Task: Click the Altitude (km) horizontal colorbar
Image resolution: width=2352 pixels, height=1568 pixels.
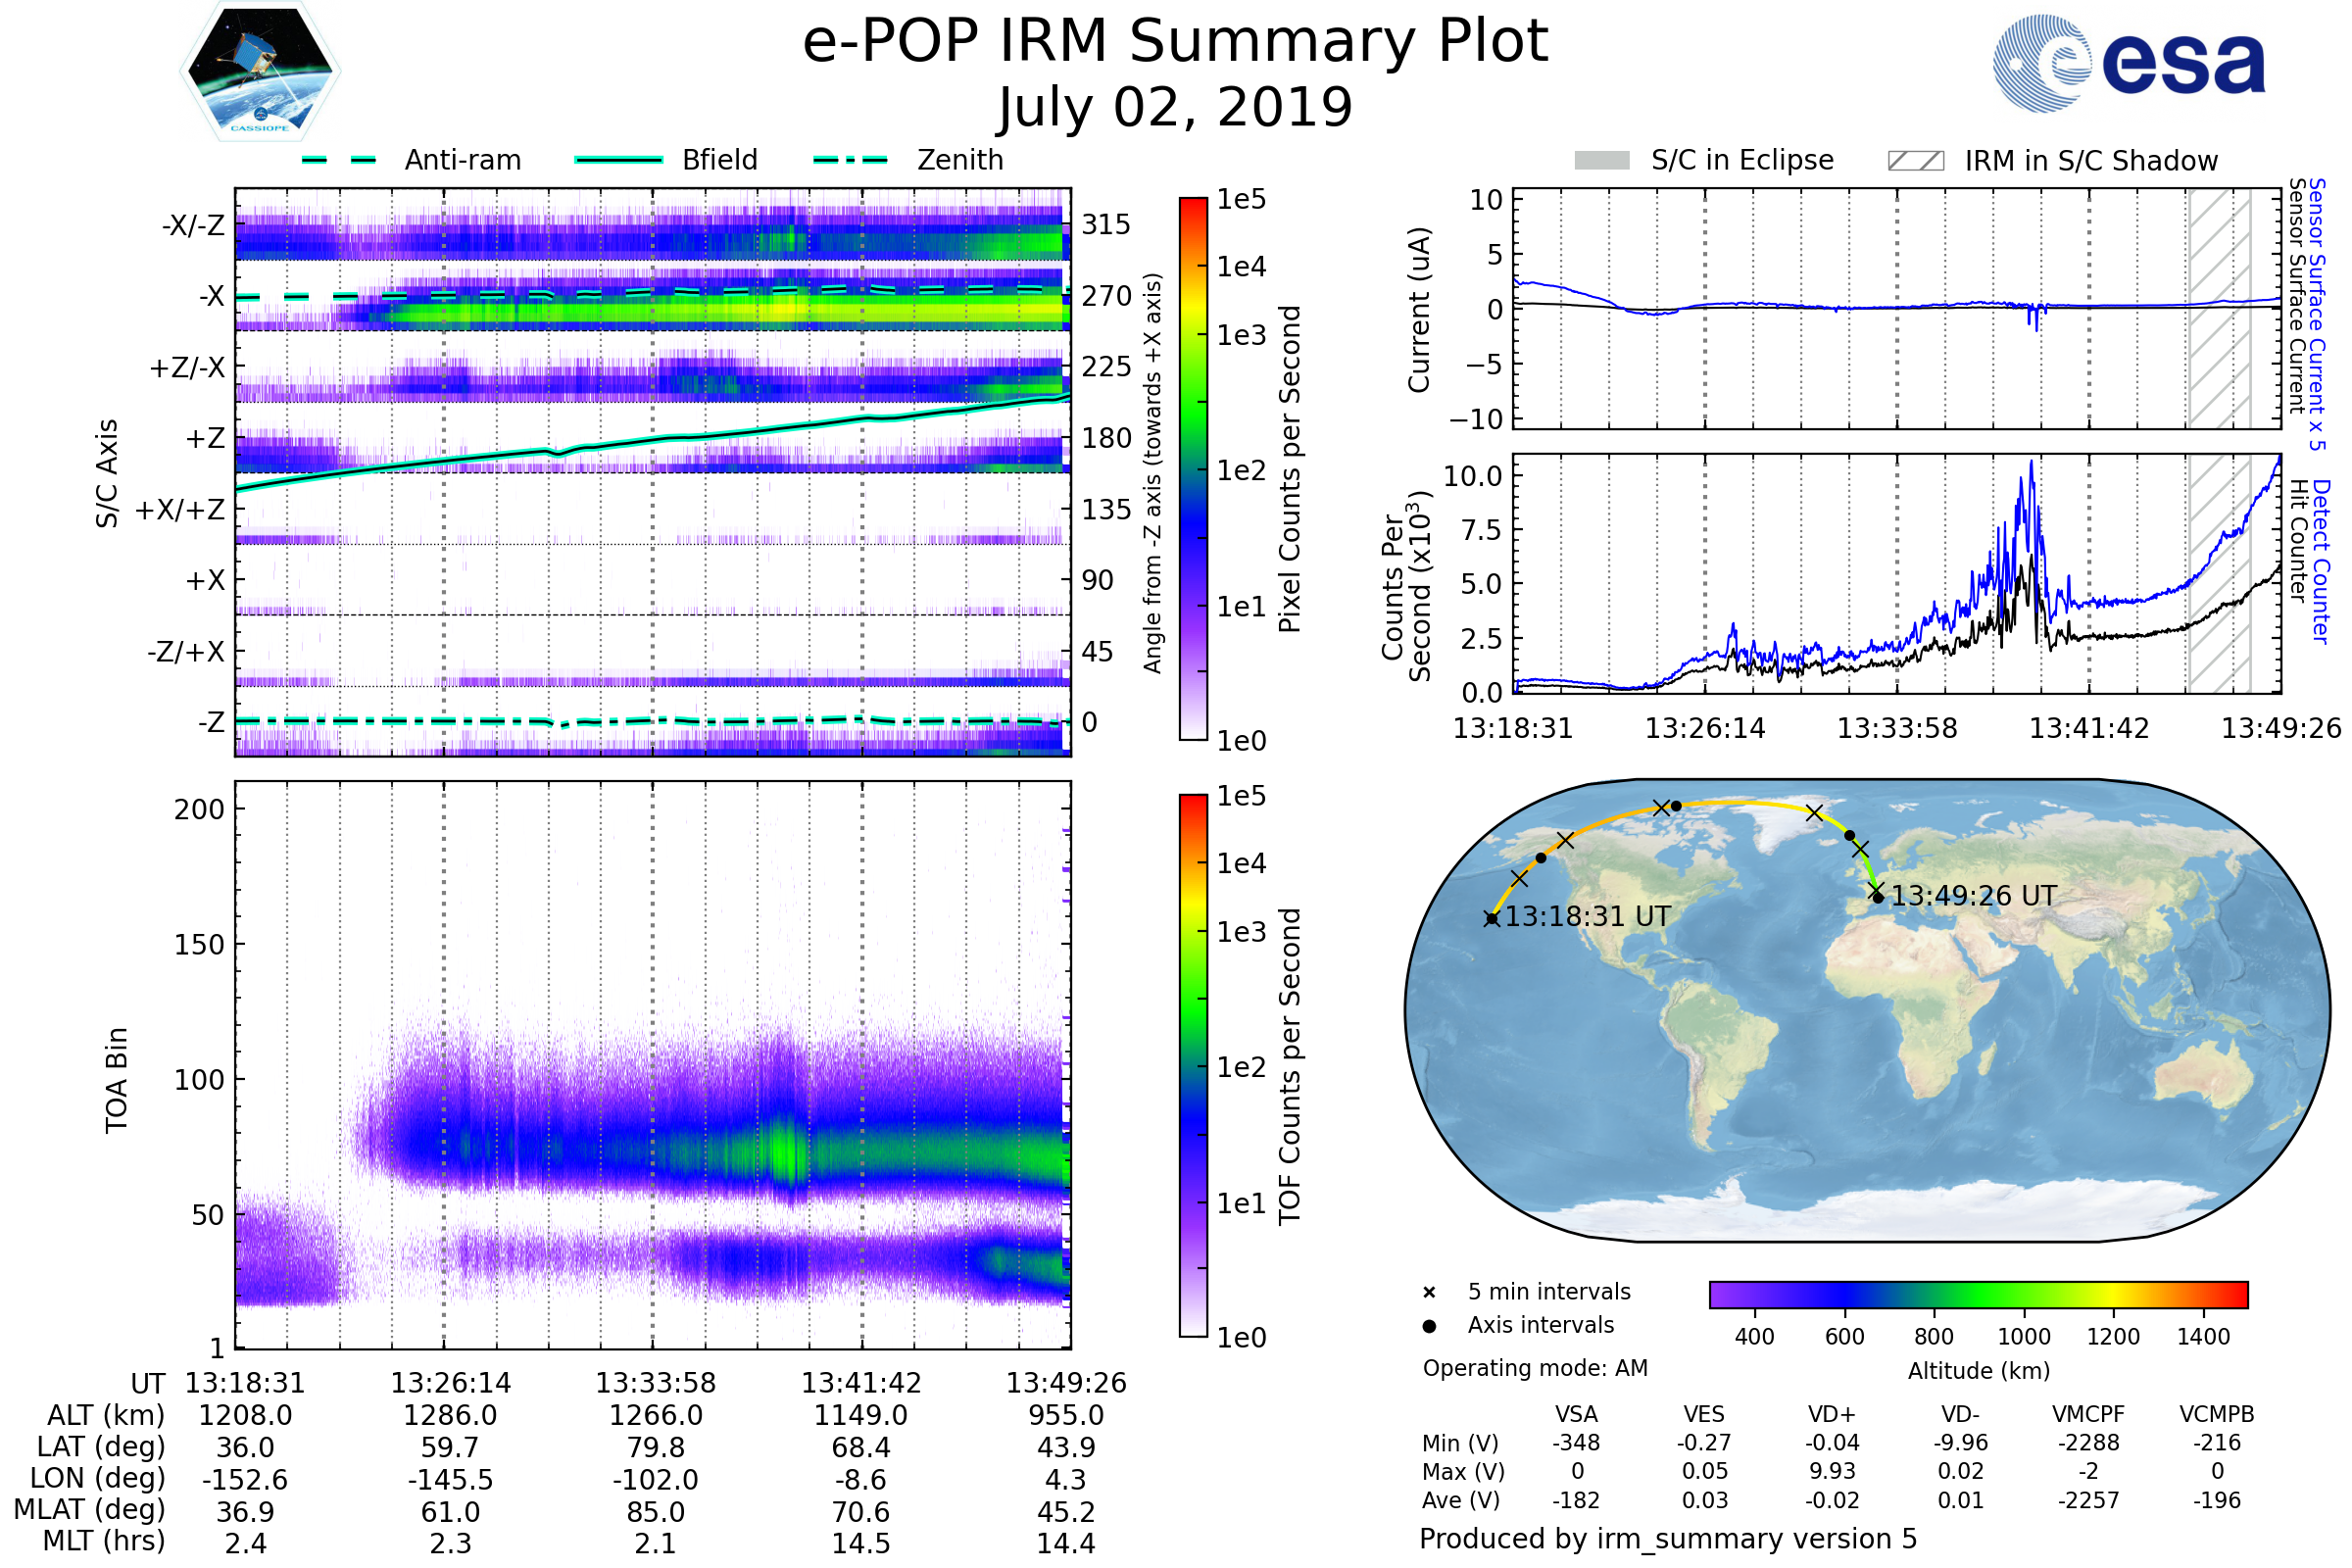Action: pyautogui.click(x=1978, y=1294)
